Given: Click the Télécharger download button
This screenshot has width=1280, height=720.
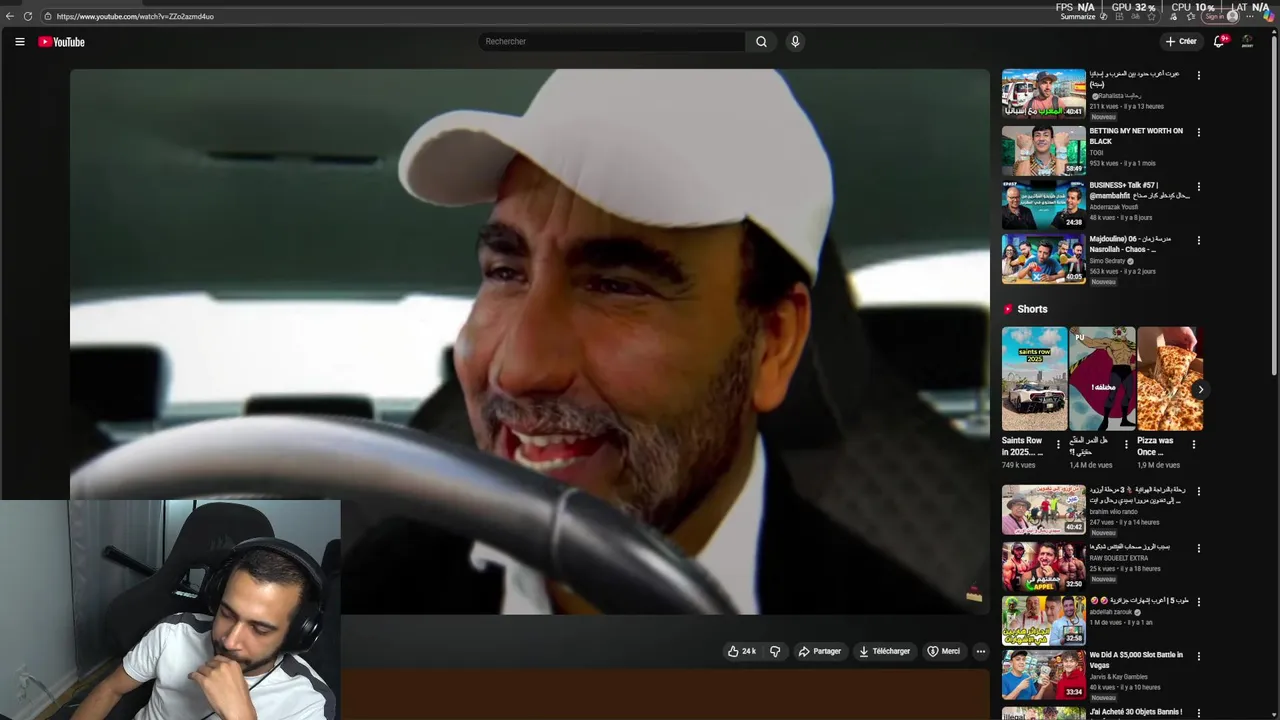Looking at the screenshot, I should point(884,651).
